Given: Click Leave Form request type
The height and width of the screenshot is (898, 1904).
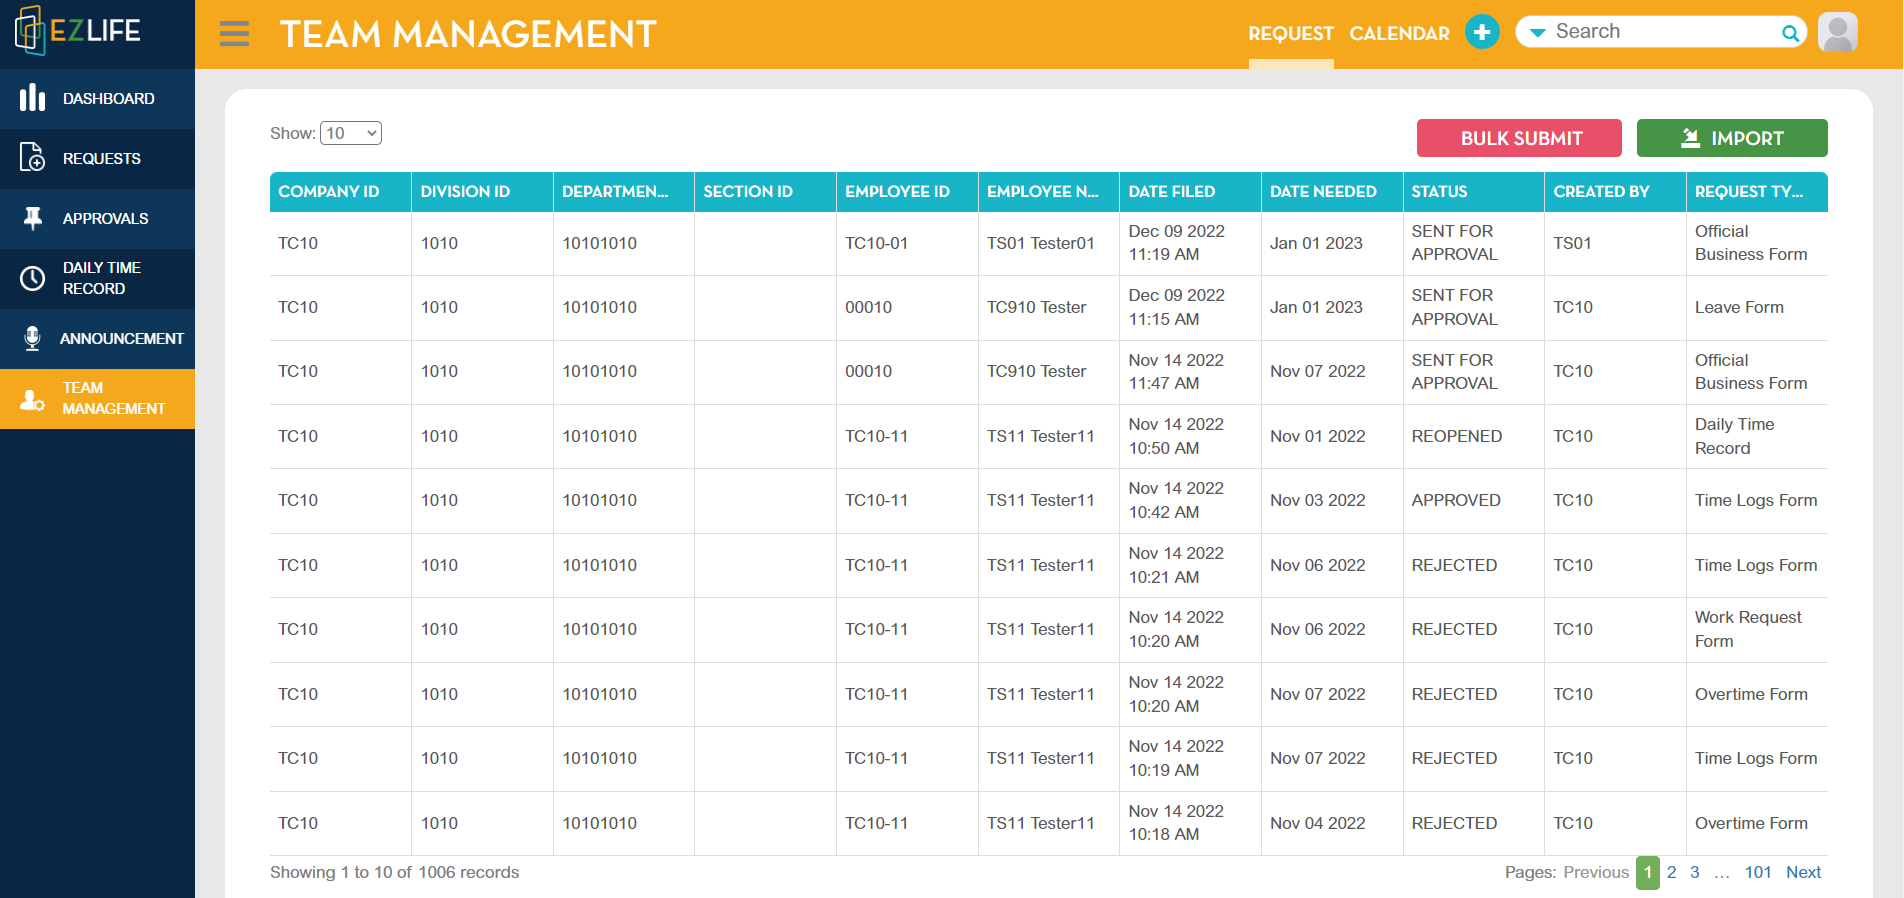Looking at the screenshot, I should point(1739,307).
